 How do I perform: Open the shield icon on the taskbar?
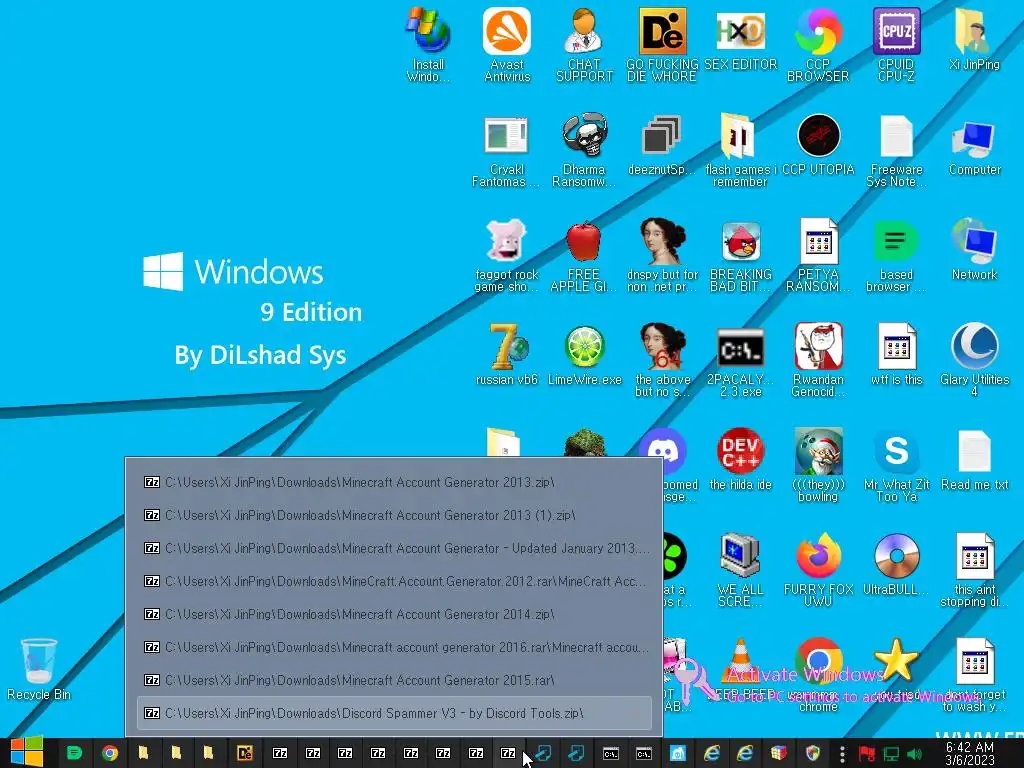(x=813, y=753)
